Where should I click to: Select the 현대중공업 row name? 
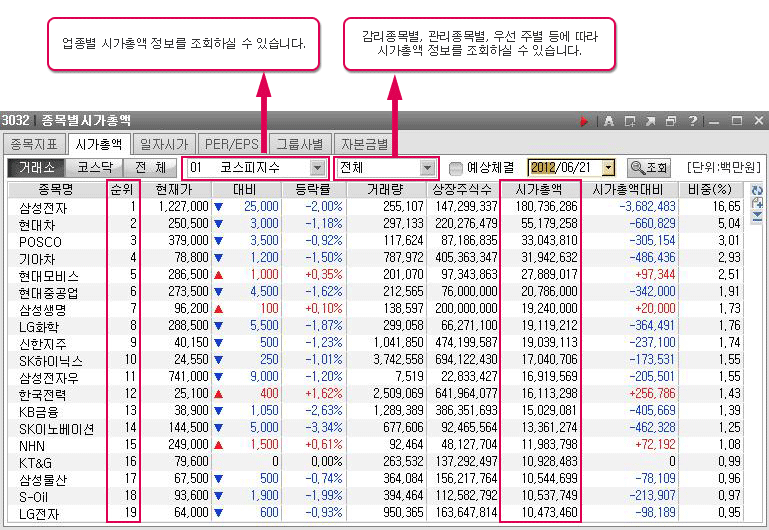point(48,293)
